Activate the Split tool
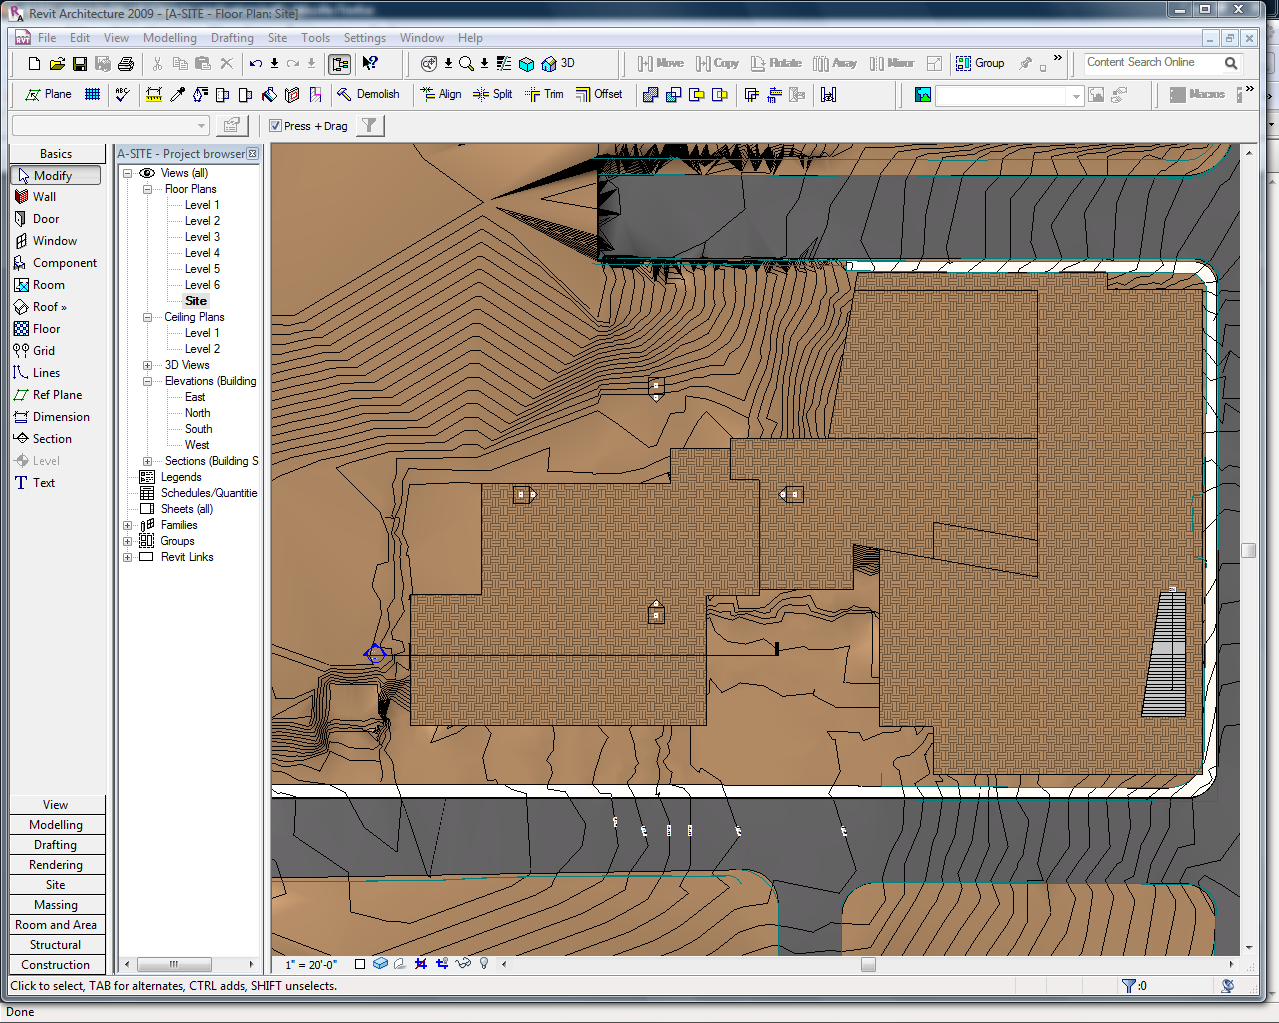The width and height of the screenshot is (1279, 1023). click(x=493, y=94)
